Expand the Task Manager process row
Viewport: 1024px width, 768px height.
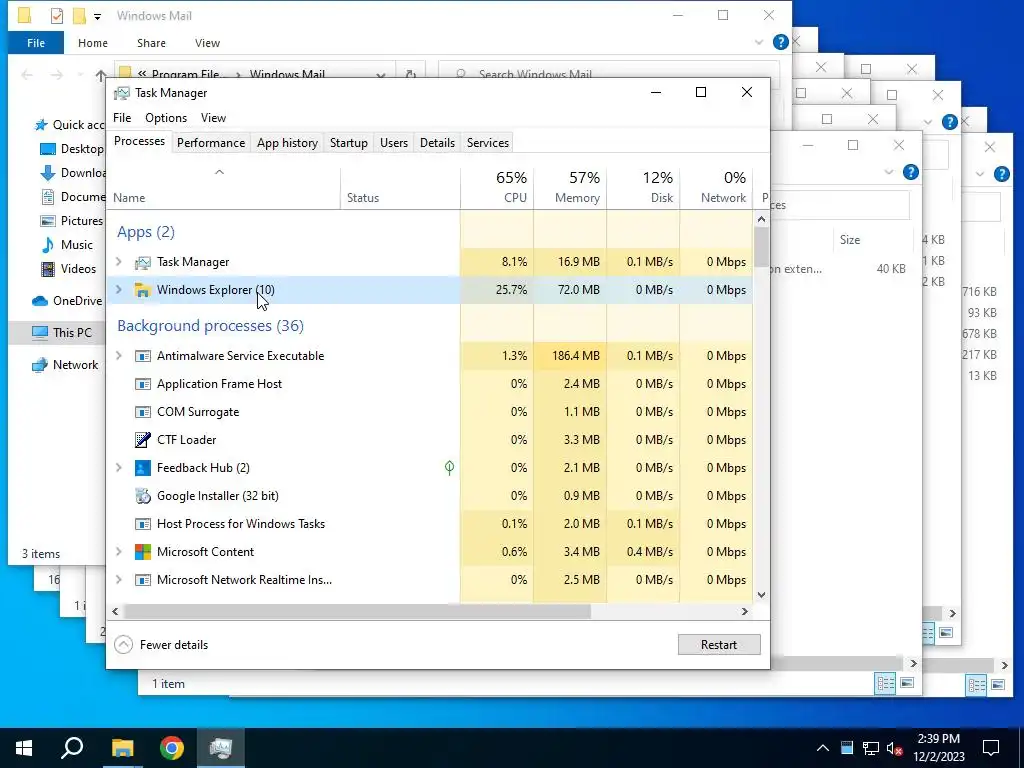point(119,262)
